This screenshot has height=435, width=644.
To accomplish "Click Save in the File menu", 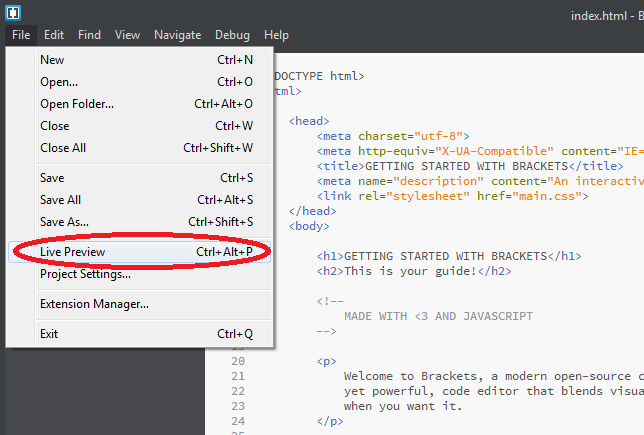I will click(139, 178).
